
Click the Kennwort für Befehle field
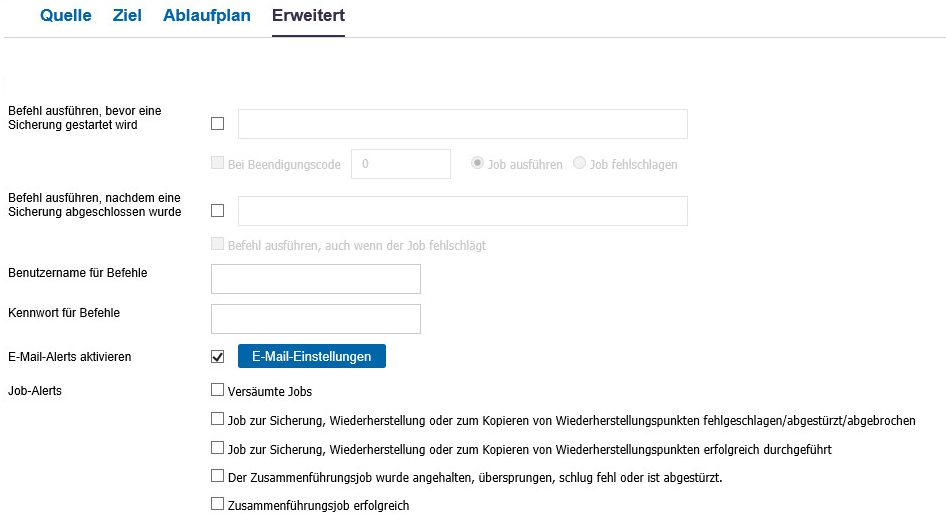coord(316,319)
